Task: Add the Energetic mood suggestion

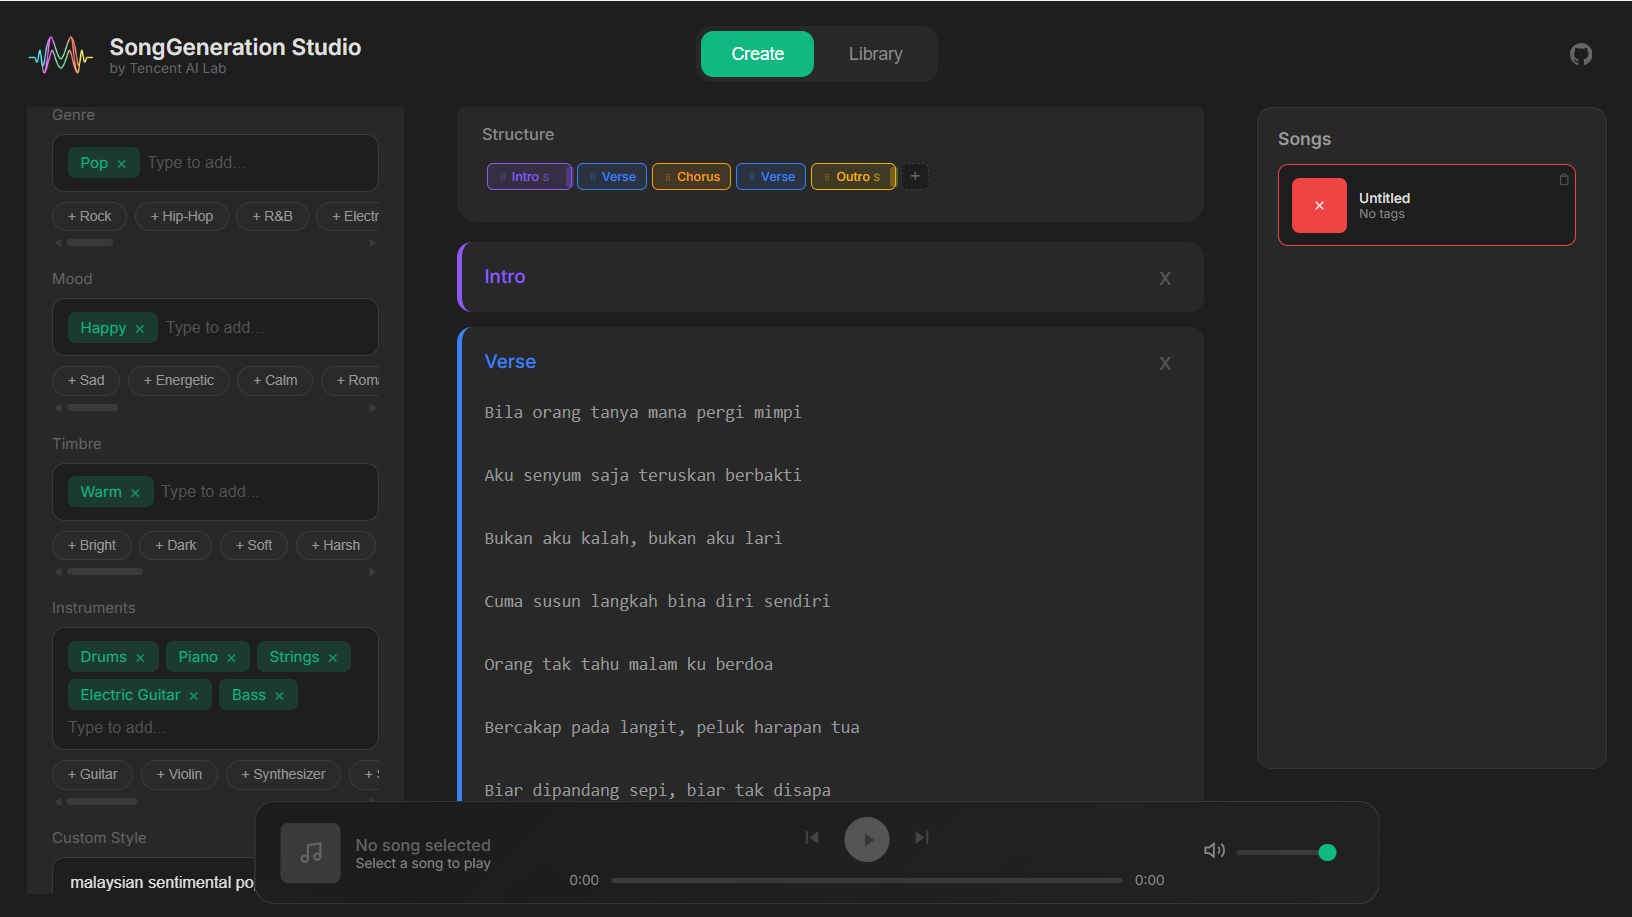Action: [x=179, y=380]
